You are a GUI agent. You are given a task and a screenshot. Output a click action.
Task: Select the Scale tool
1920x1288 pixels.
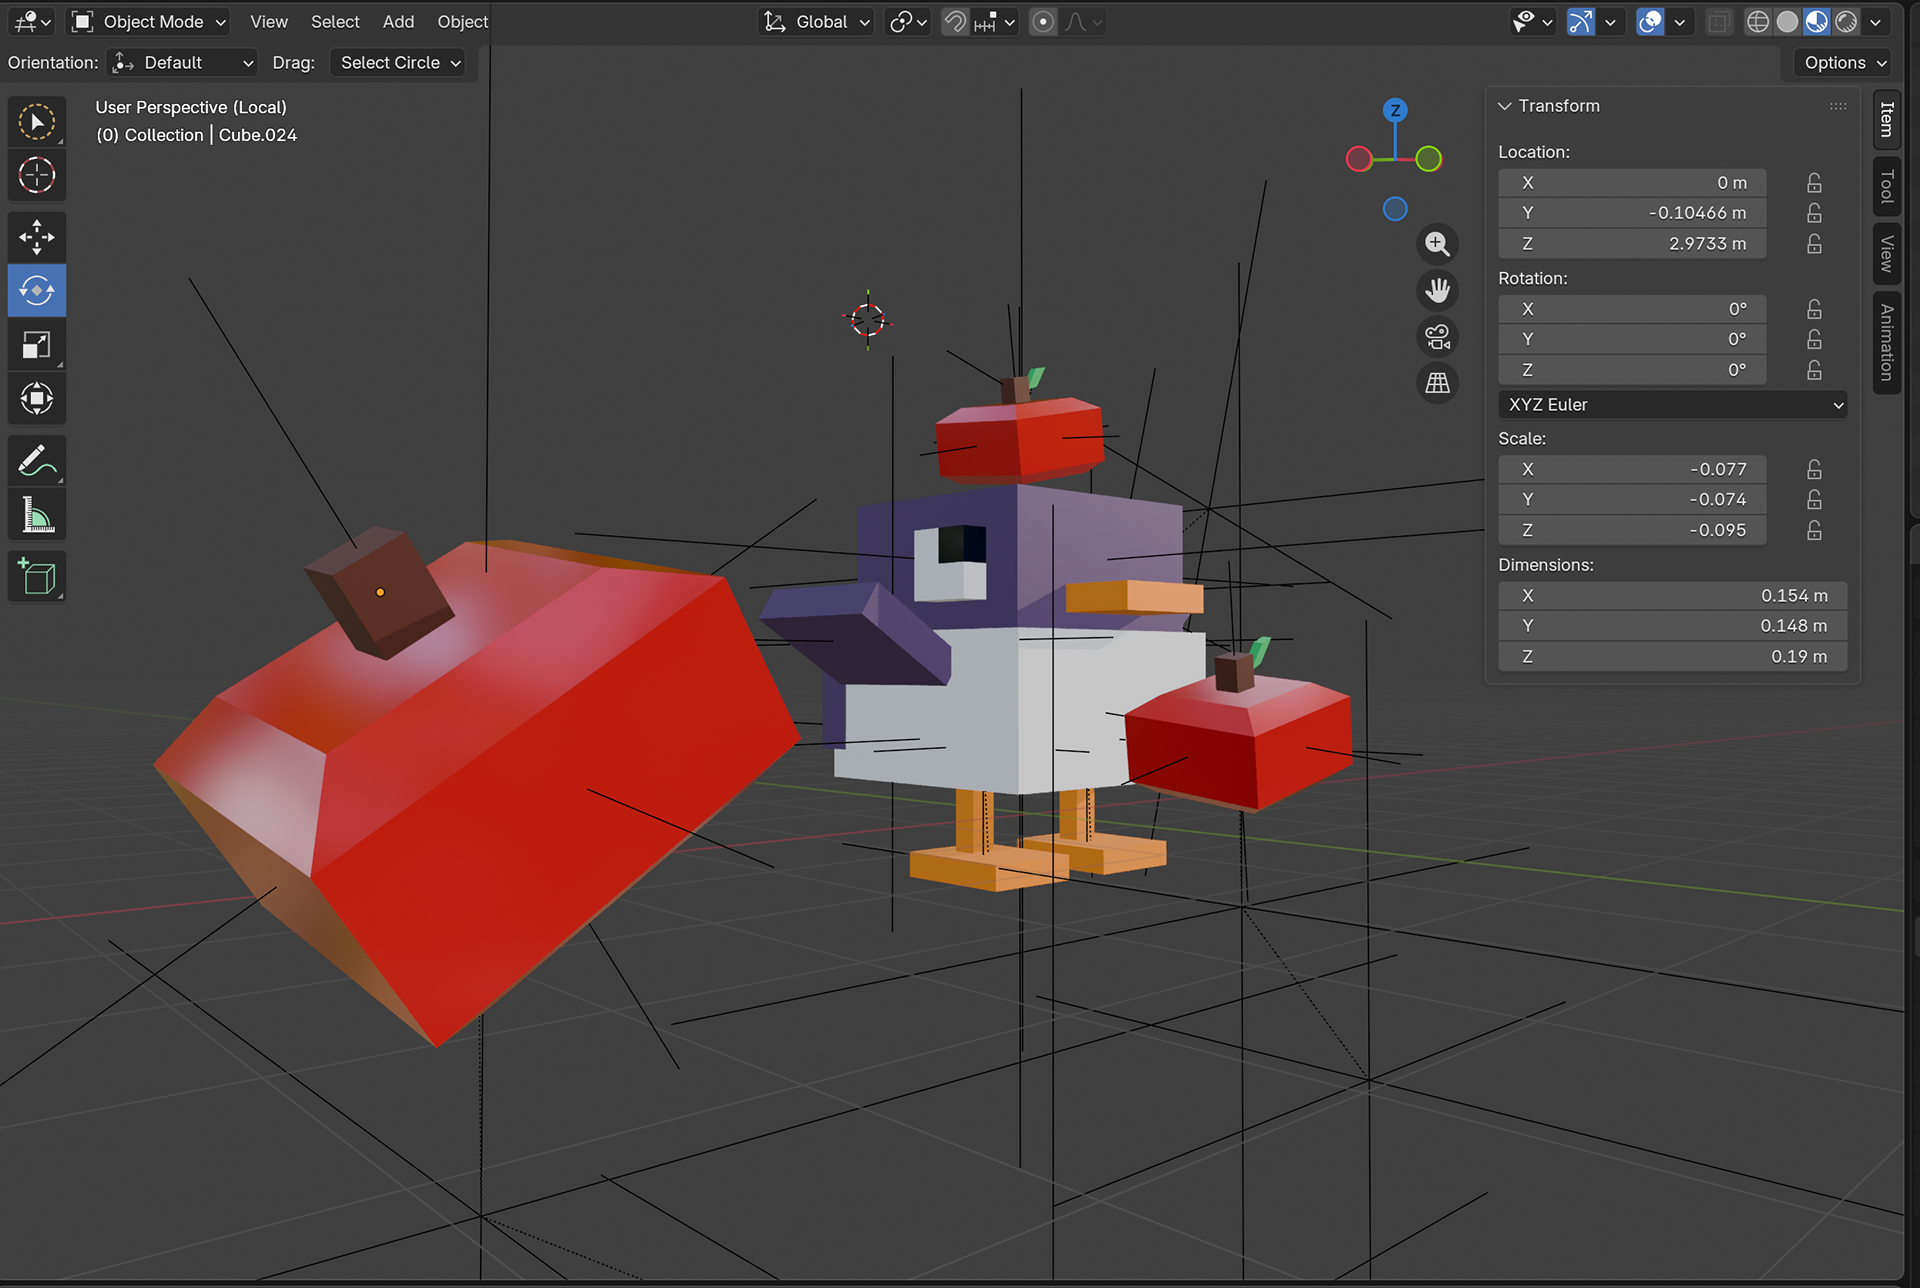(37, 345)
